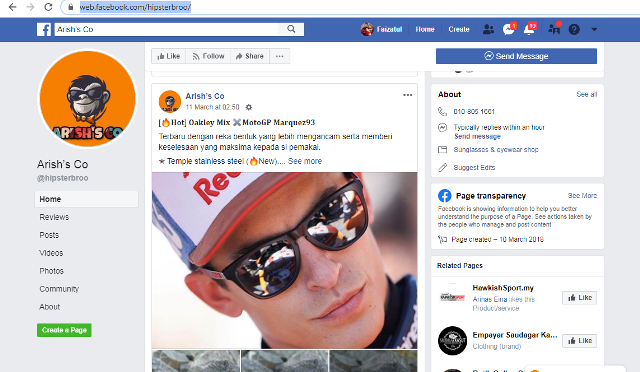640x372 pixels.
Task: Share the Arish's Co page
Action: (250, 56)
